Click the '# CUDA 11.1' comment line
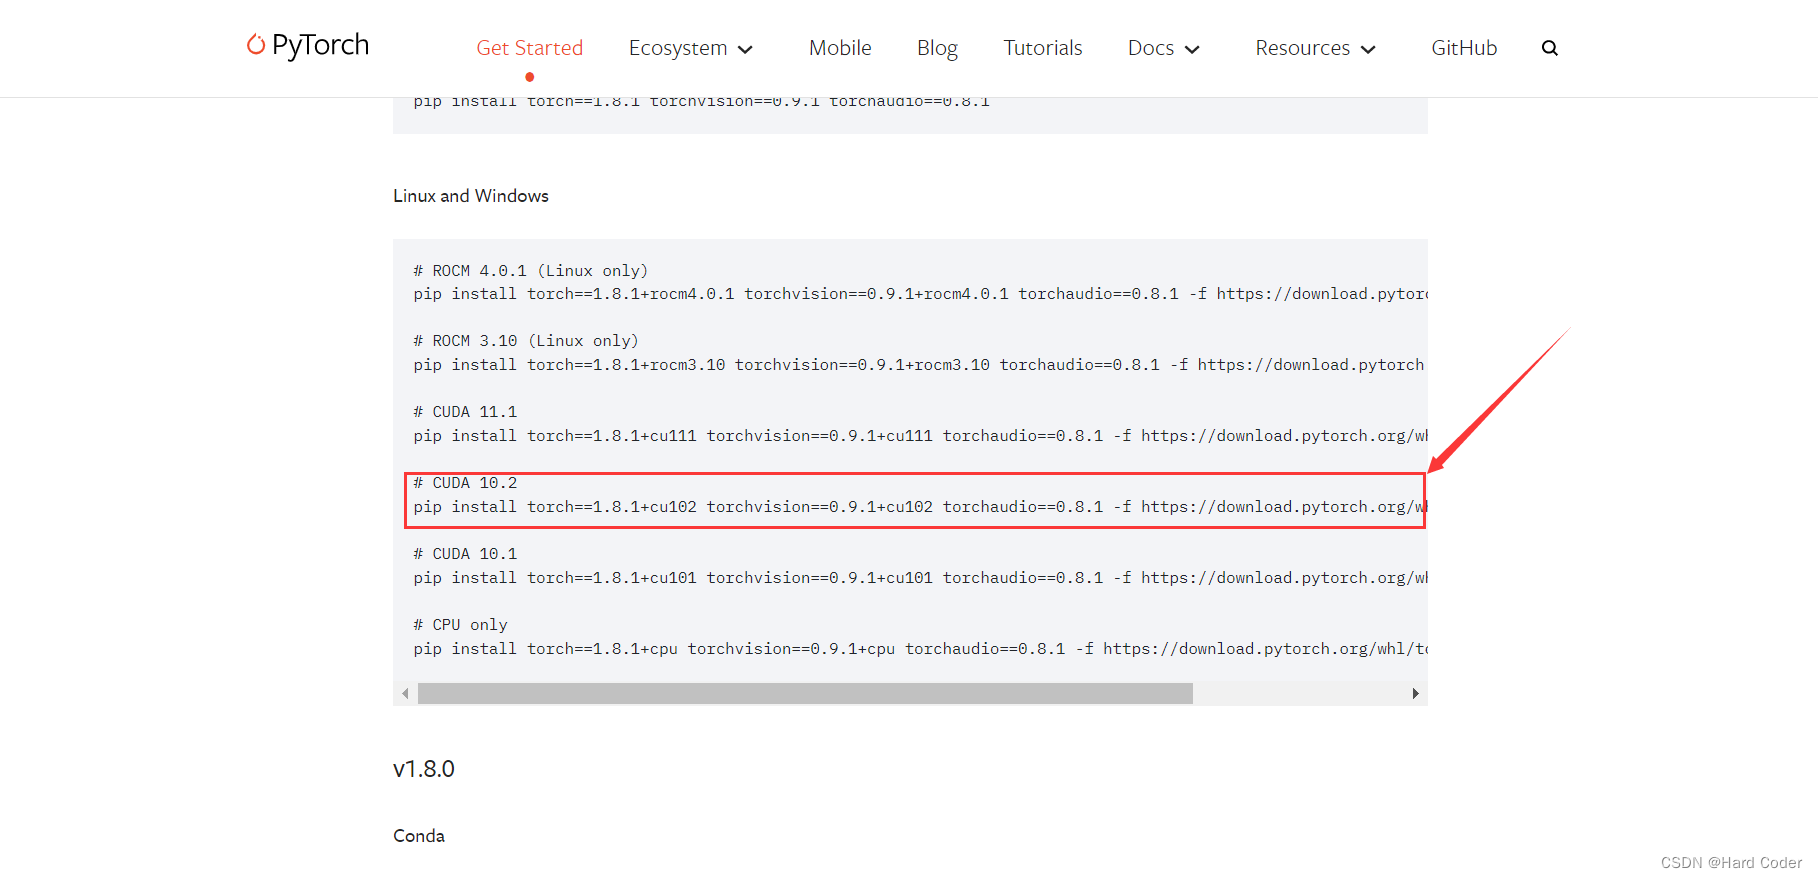 click(x=465, y=412)
